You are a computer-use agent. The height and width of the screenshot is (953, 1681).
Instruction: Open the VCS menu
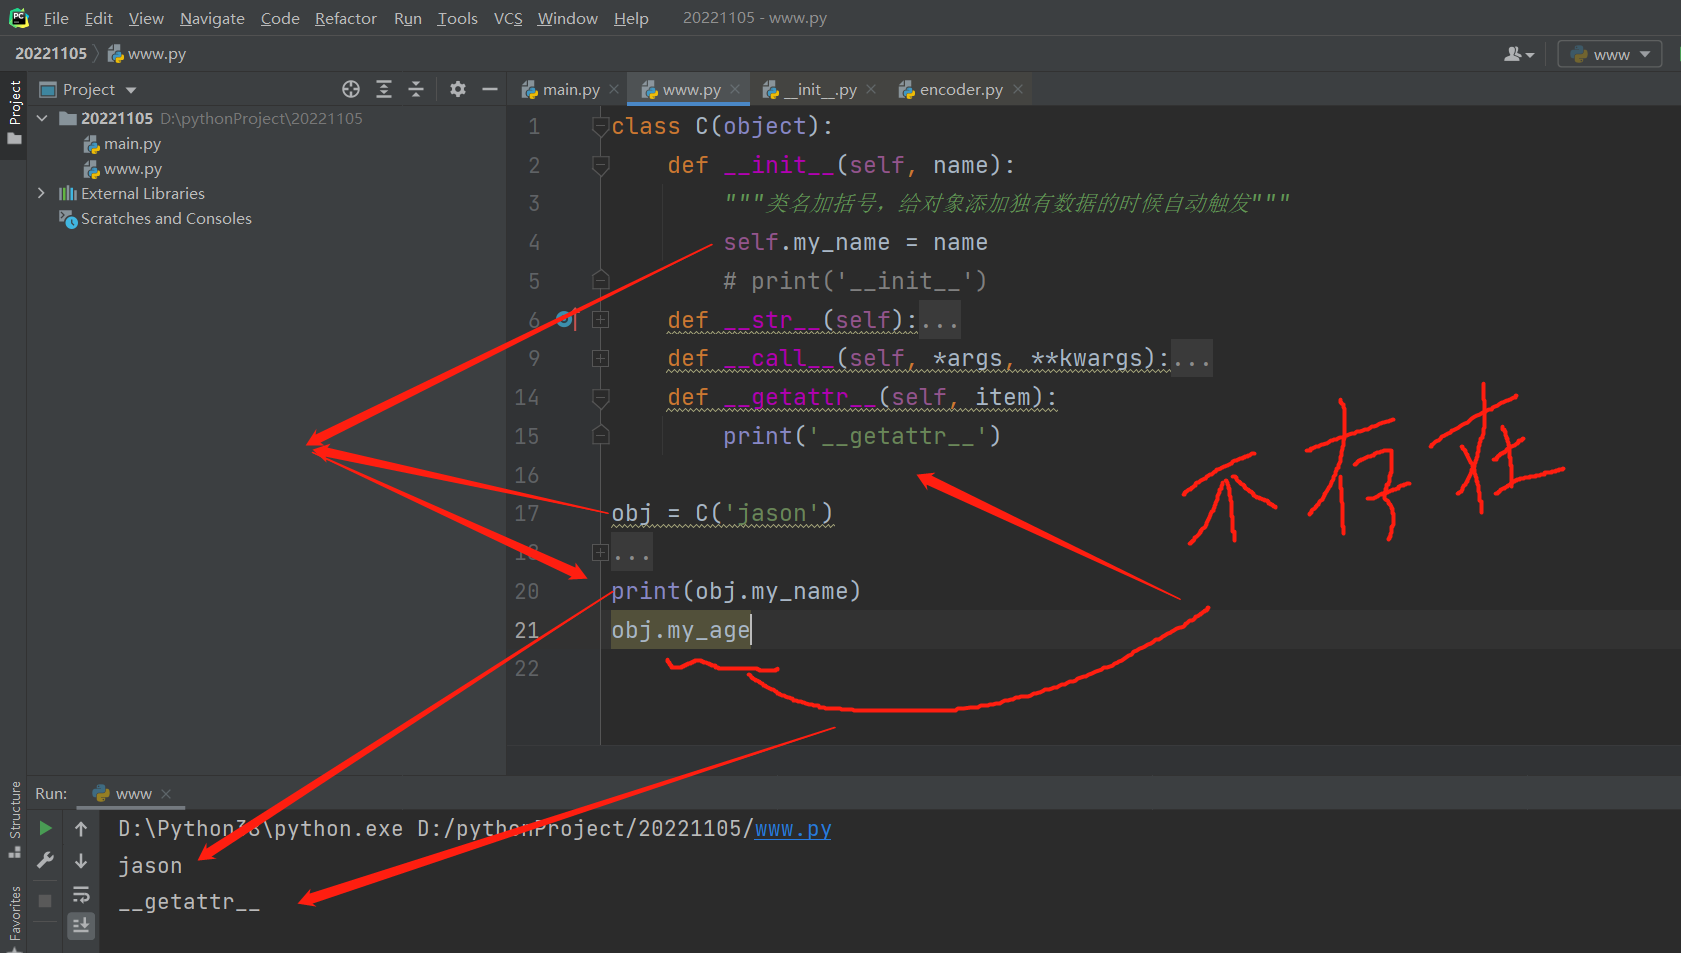(x=508, y=18)
